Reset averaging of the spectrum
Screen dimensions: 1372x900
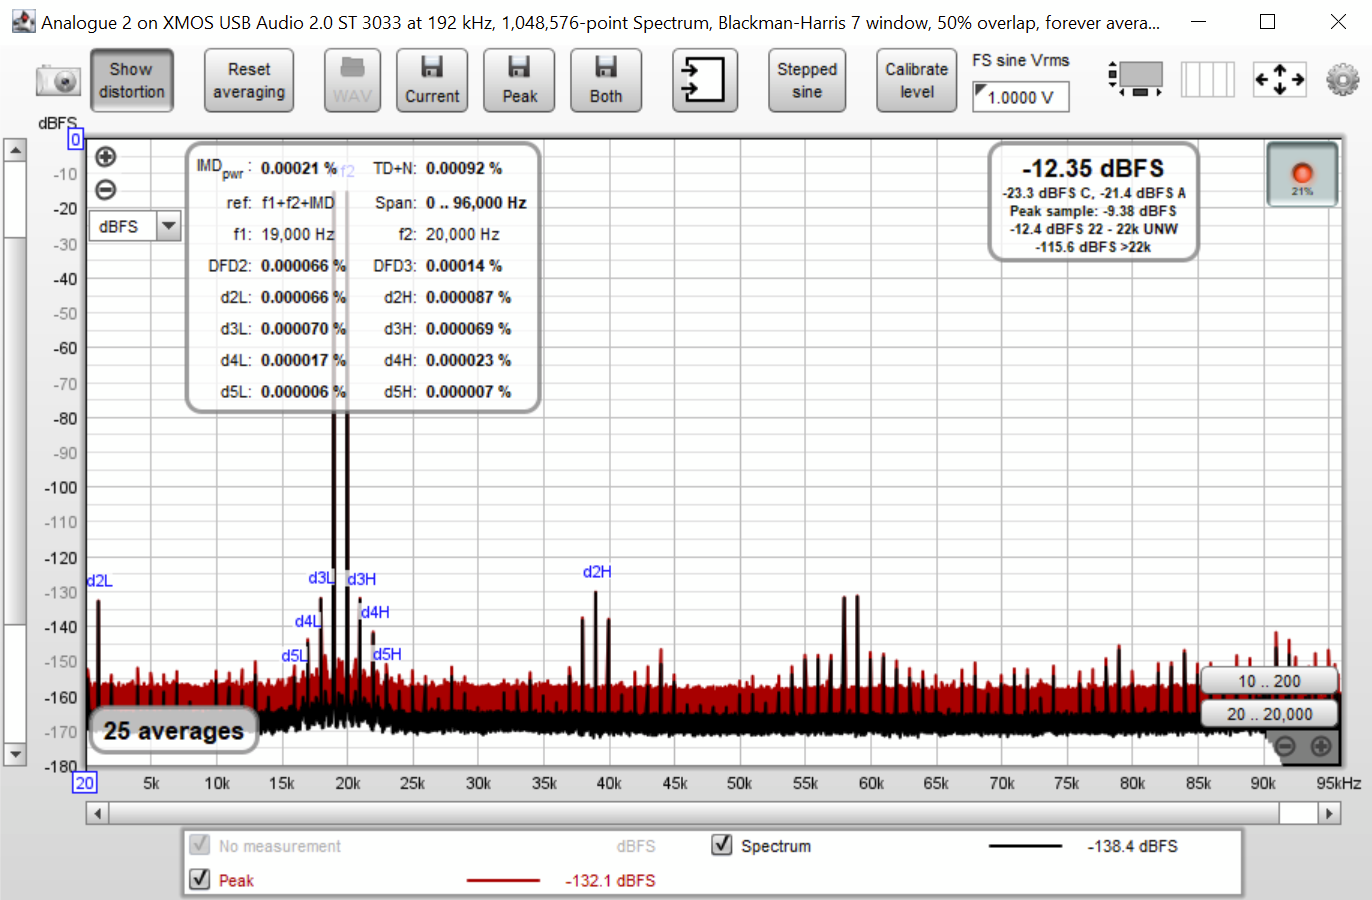point(249,80)
